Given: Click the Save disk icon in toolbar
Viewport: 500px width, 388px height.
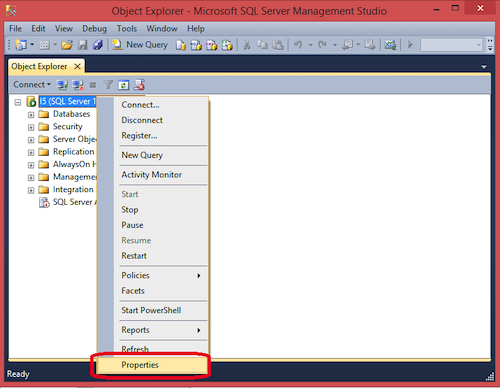Looking at the screenshot, I should pyautogui.click(x=82, y=45).
